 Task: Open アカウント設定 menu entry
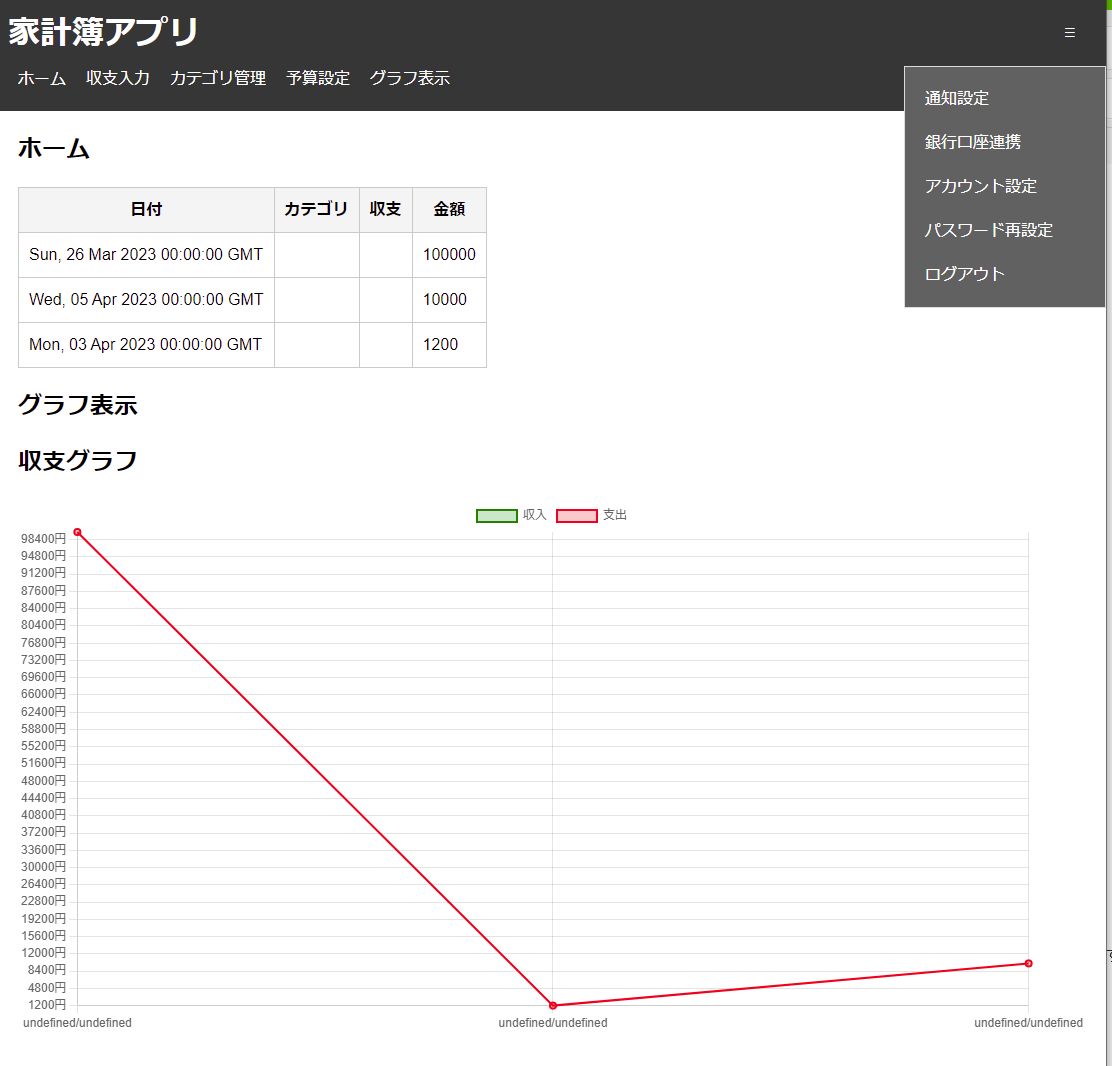[x=980, y=186]
